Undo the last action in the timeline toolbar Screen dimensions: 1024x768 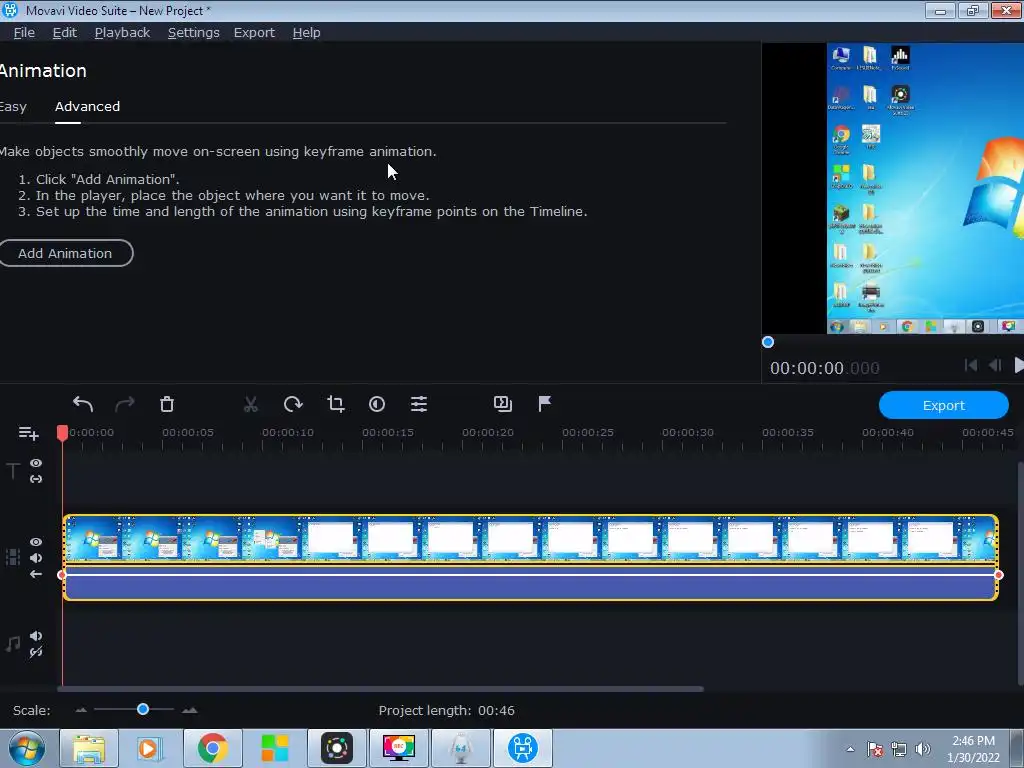click(83, 404)
